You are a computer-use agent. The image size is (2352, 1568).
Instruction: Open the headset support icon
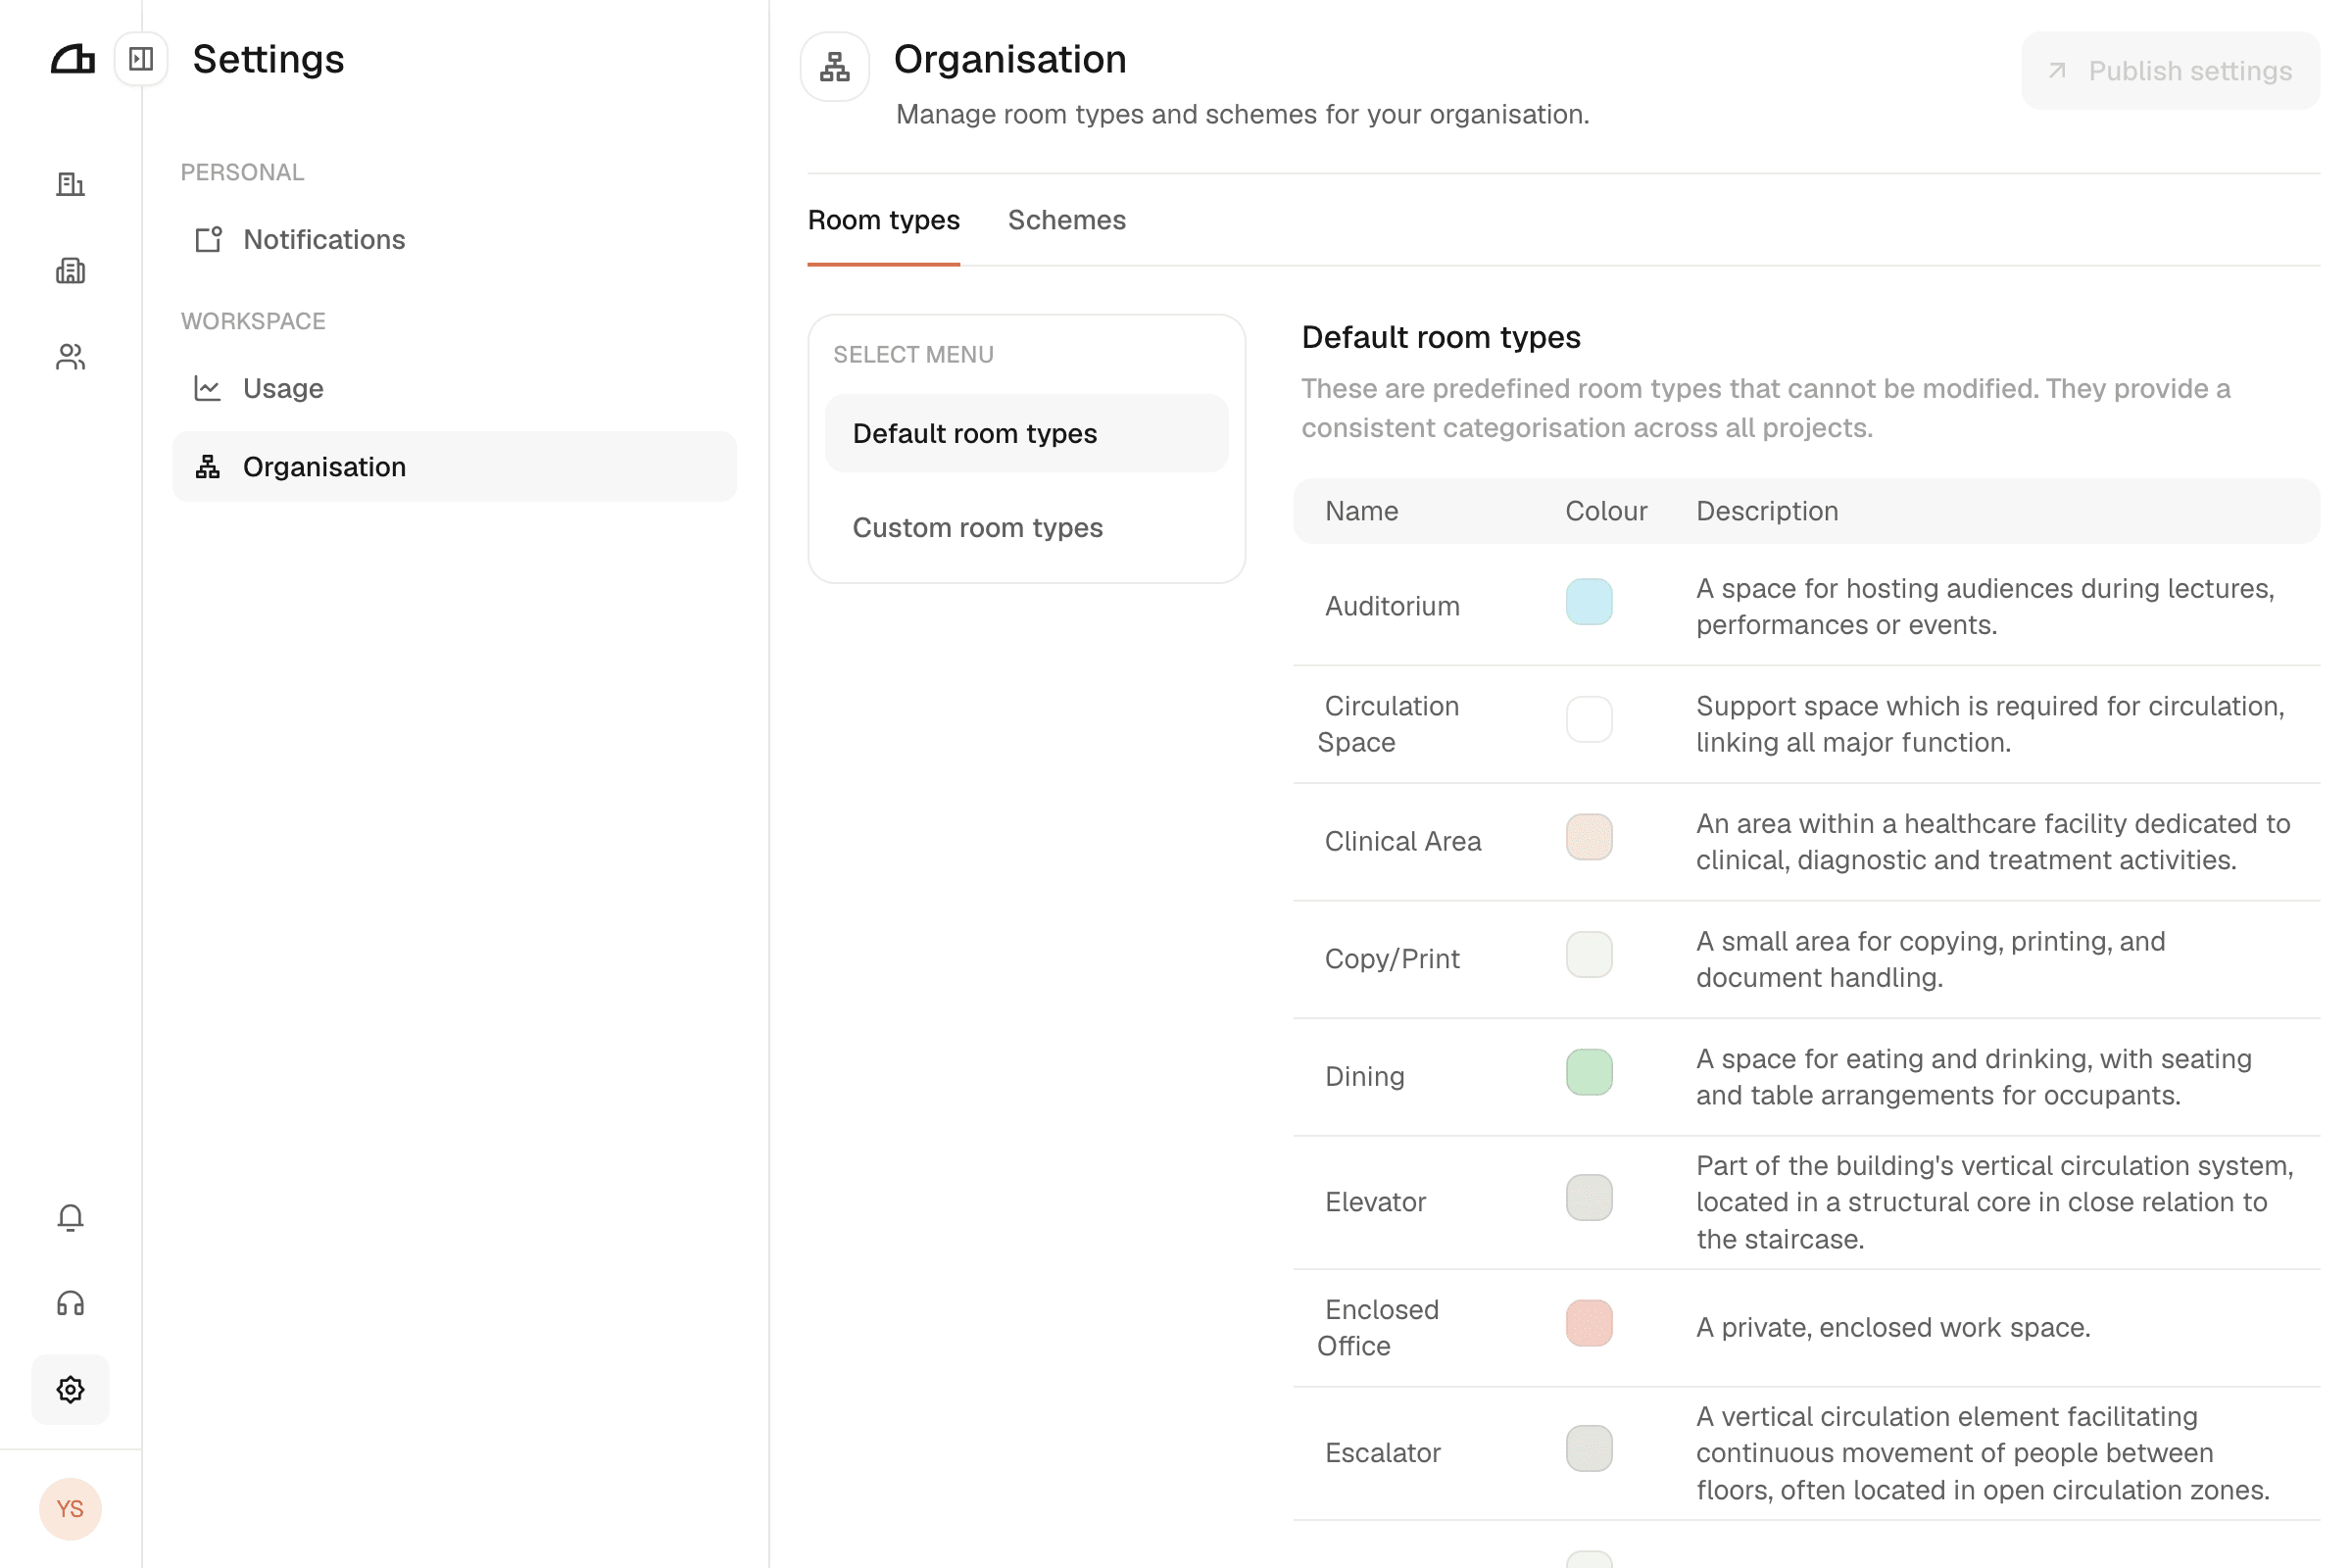pos(70,1303)
